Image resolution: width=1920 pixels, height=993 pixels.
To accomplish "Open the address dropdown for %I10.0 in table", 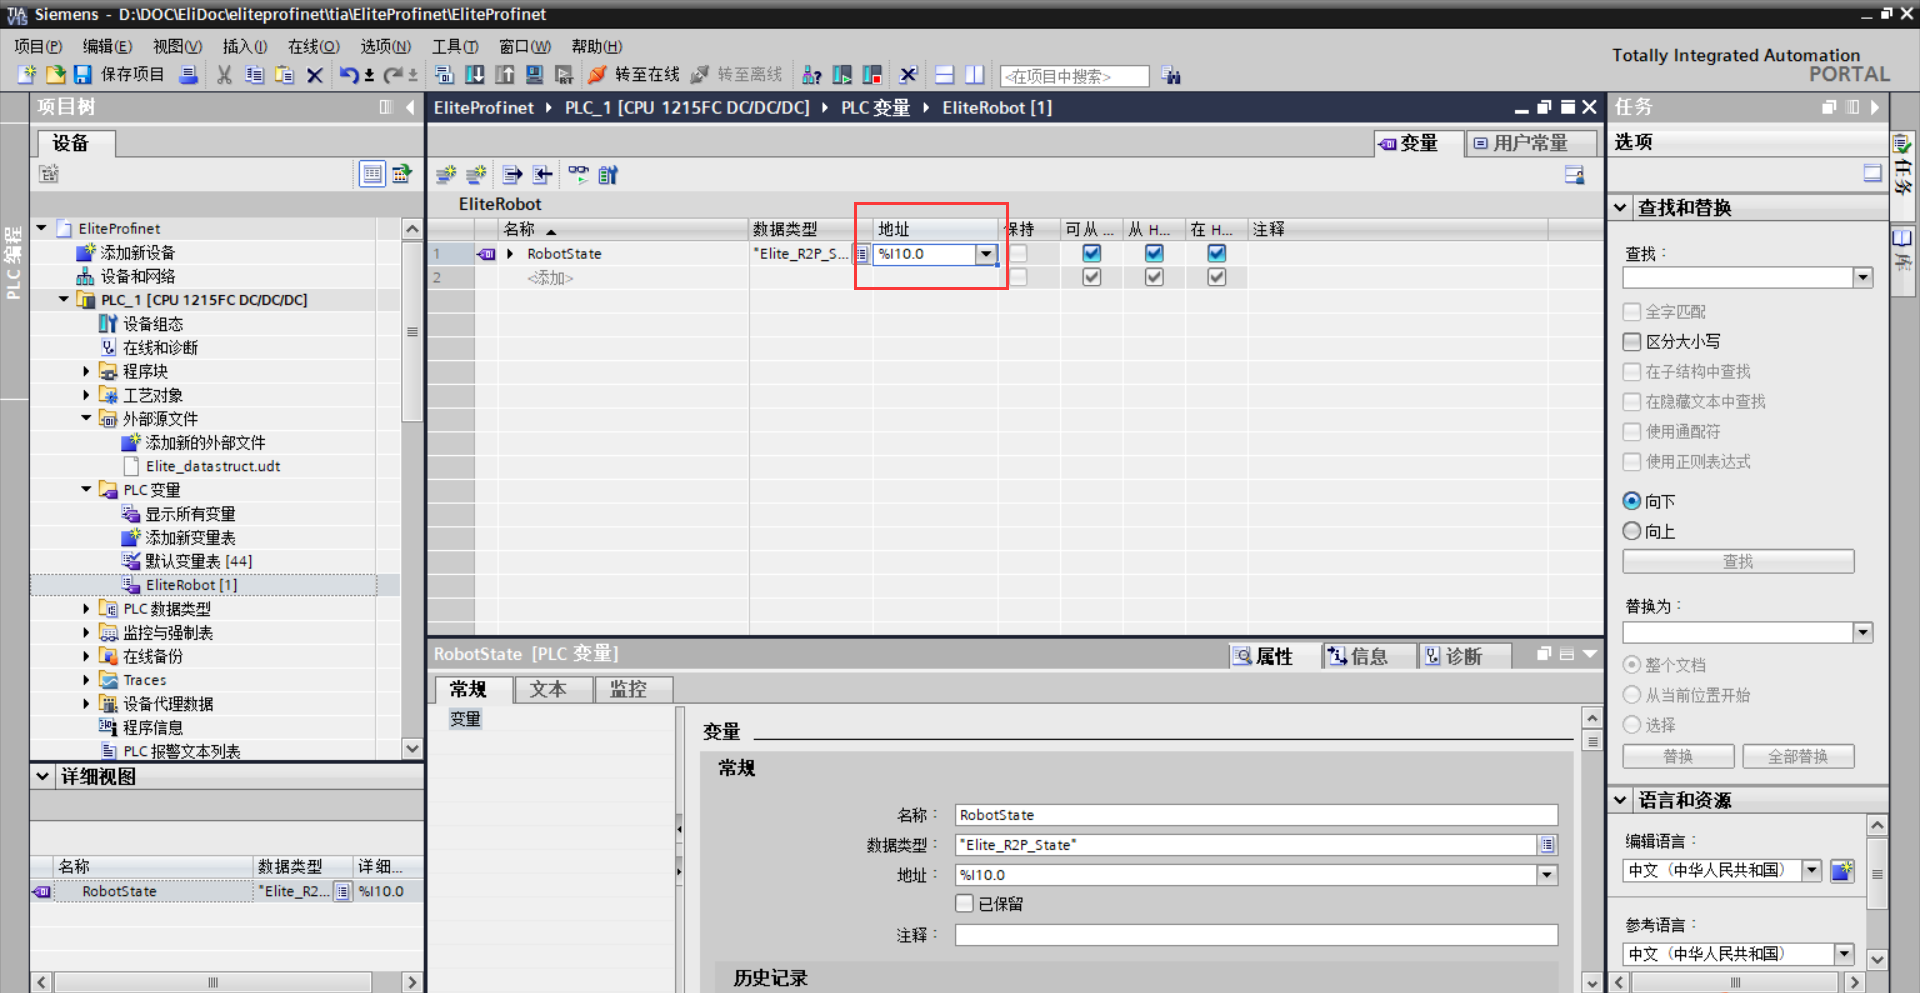I will (x=986, y=254).
